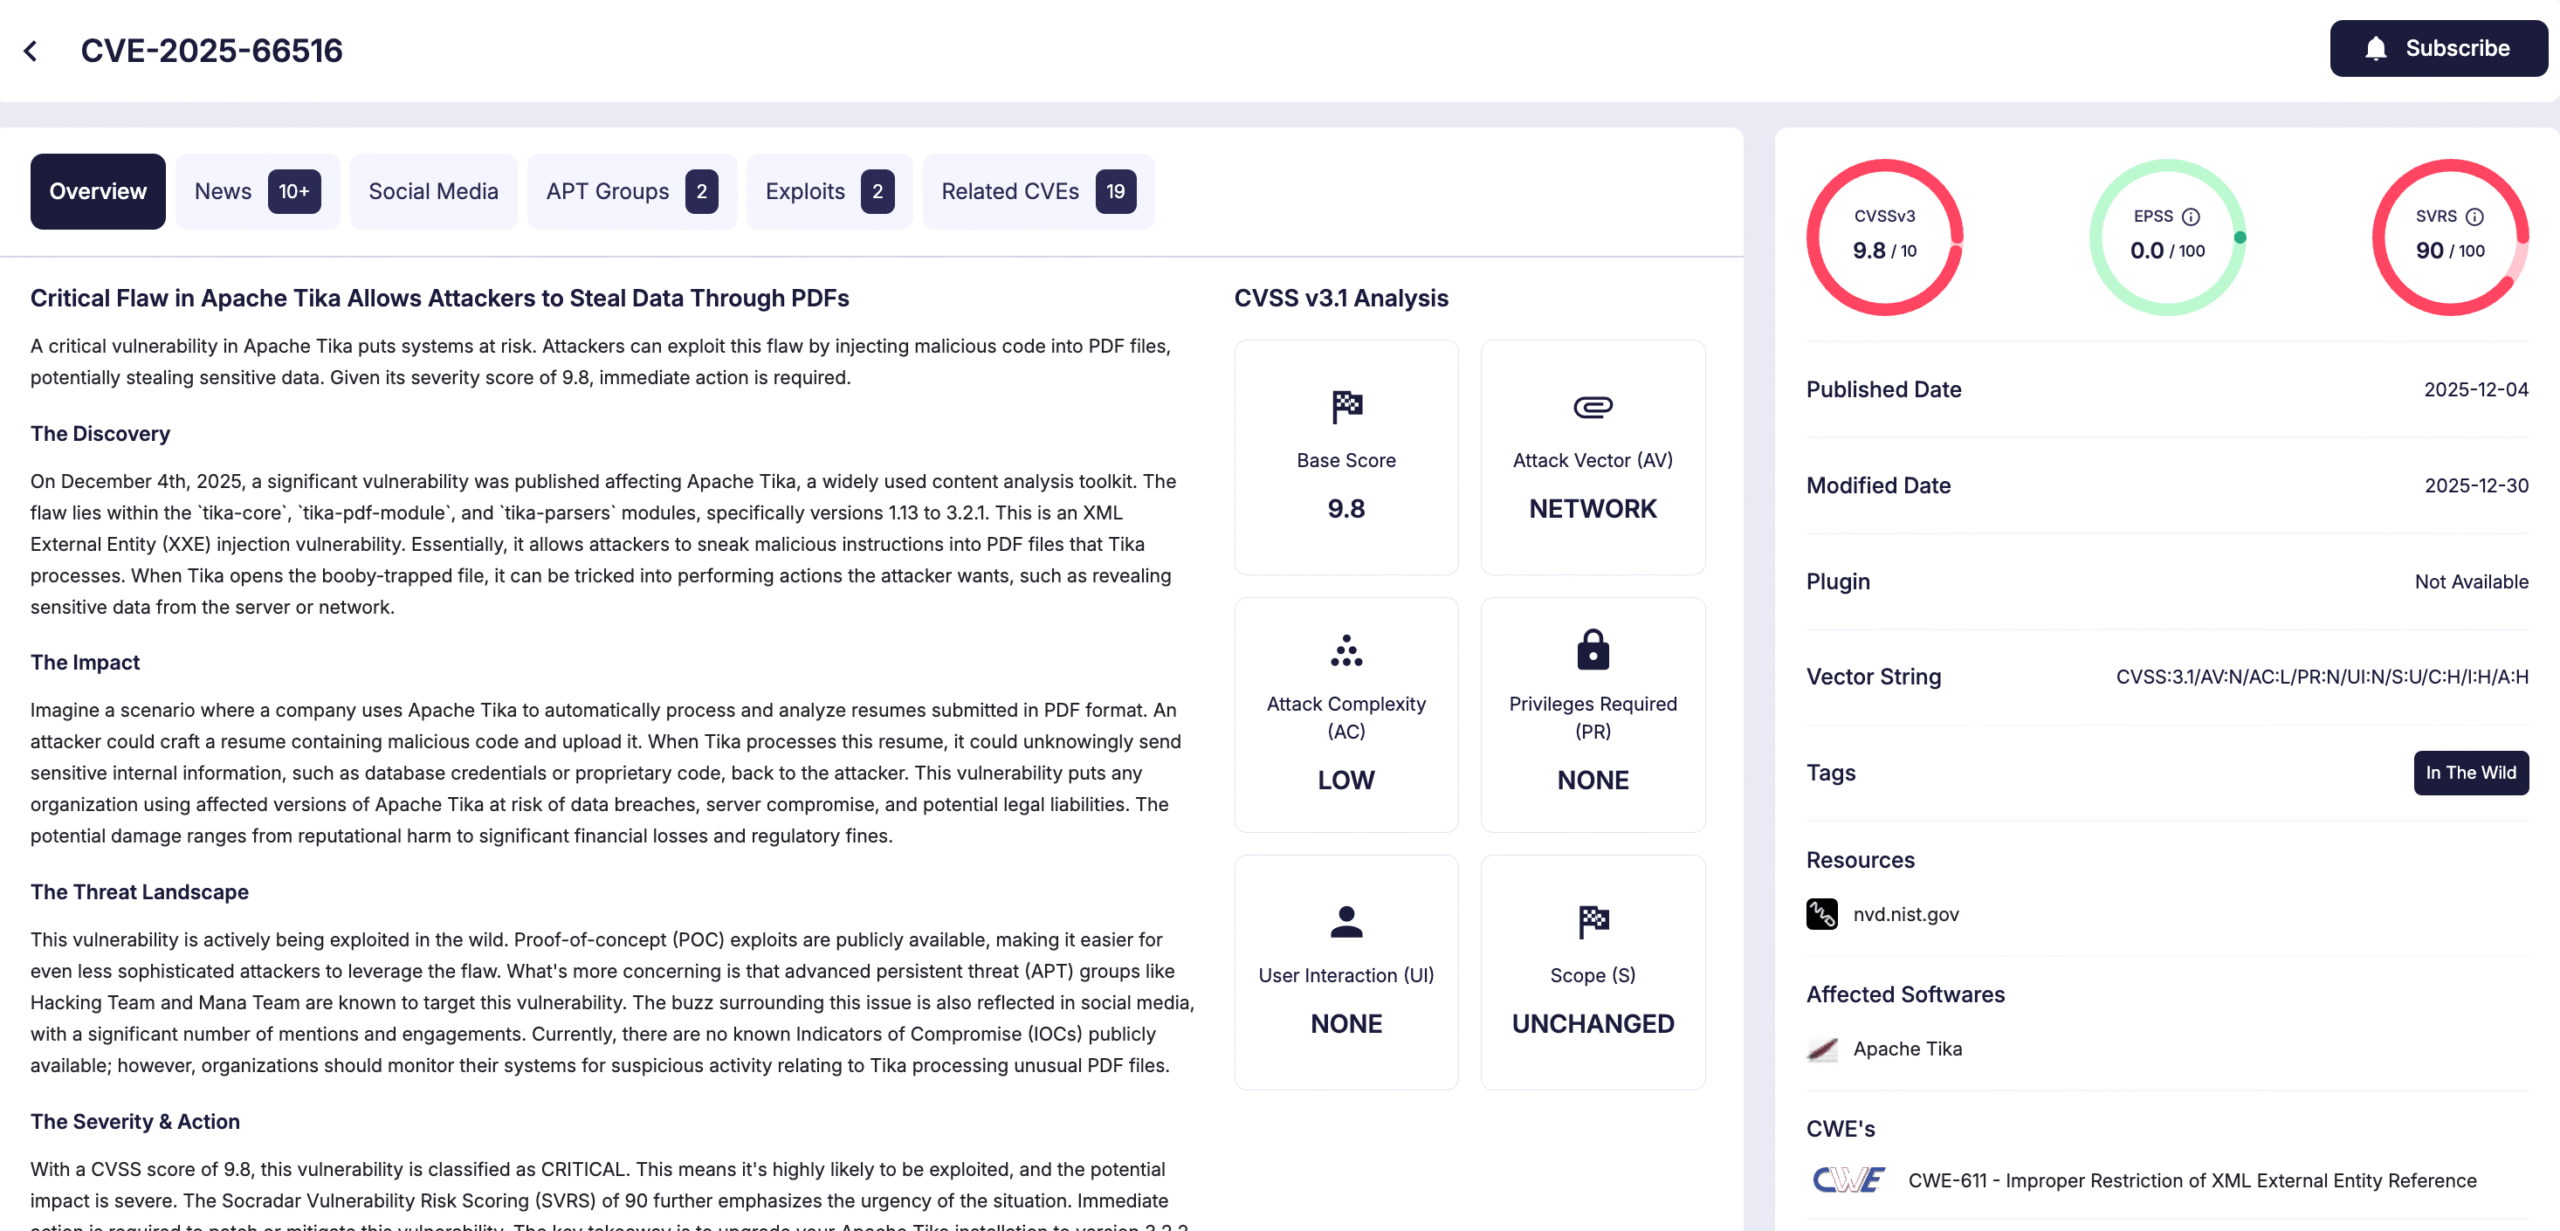Click the paperclip icon in Attack Vector card
2560x1231 pixels.
click(1591, 407)
